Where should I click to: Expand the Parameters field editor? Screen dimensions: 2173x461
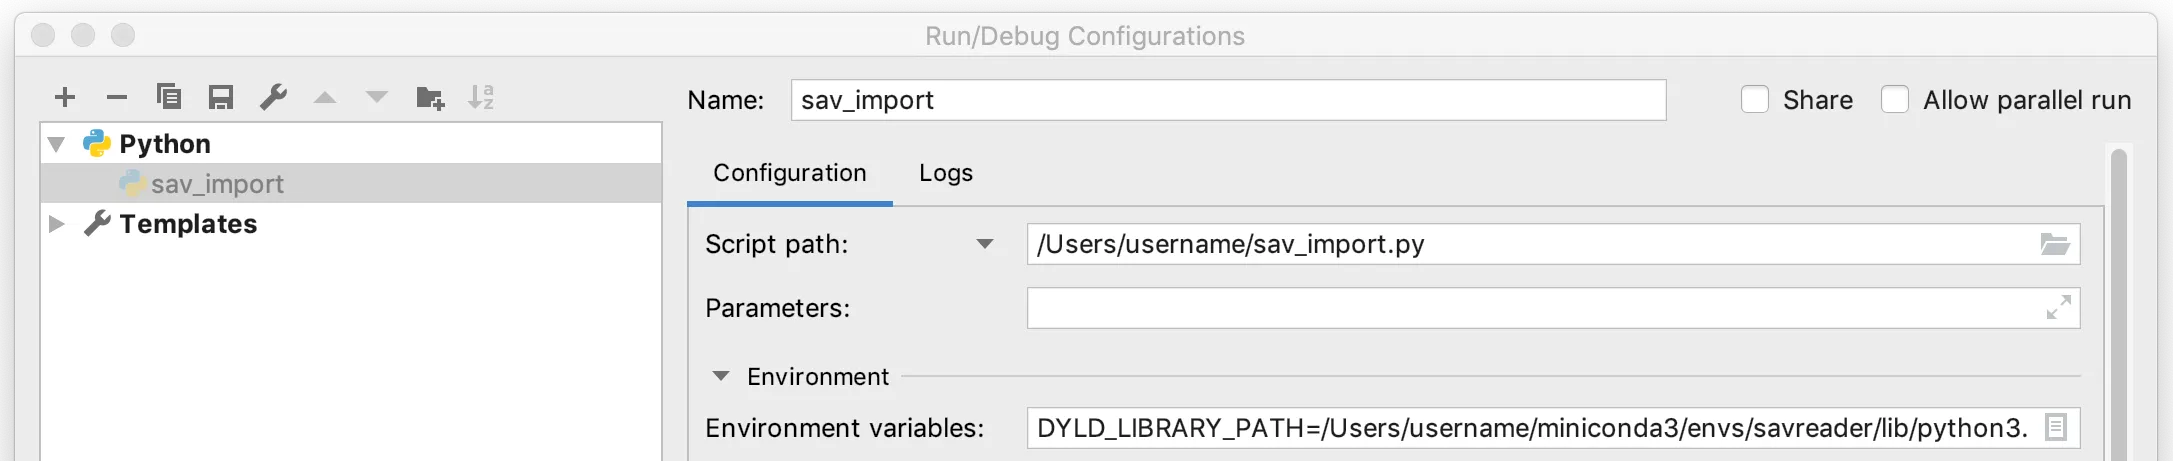click(2058, 308)
